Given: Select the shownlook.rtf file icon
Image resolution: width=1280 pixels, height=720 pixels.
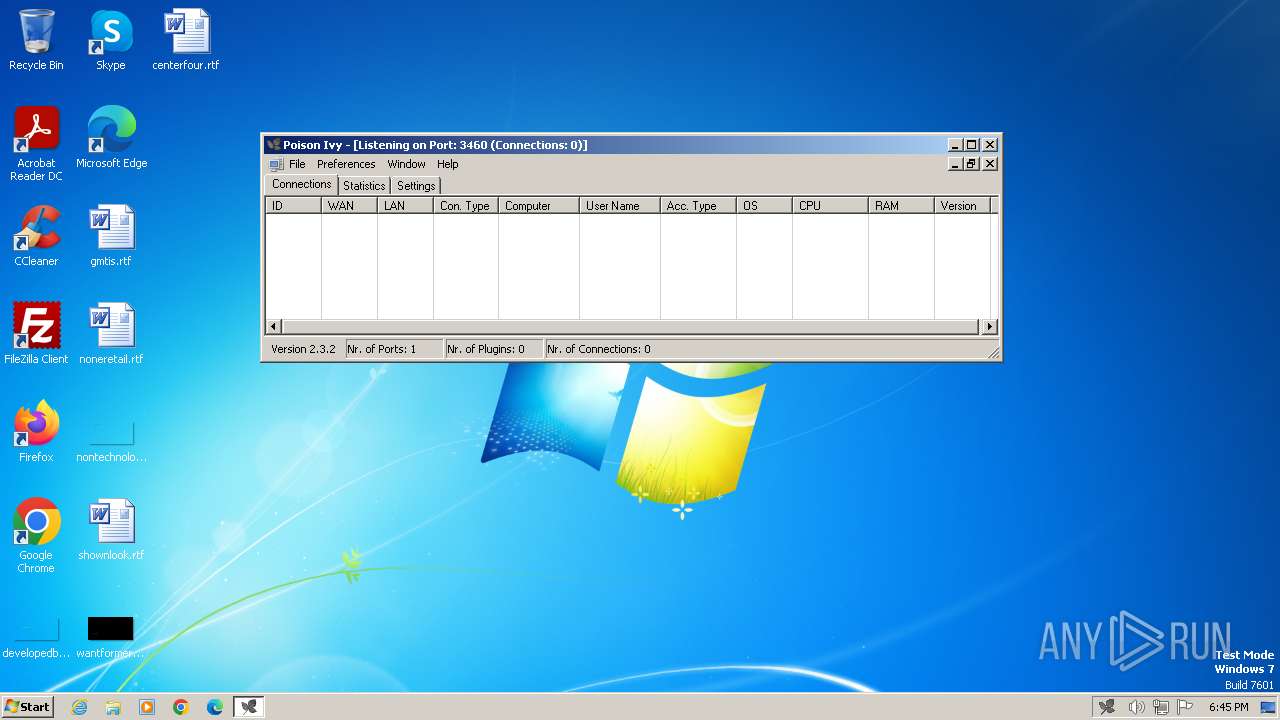Looking at the screenshot, I should [111, 530].
